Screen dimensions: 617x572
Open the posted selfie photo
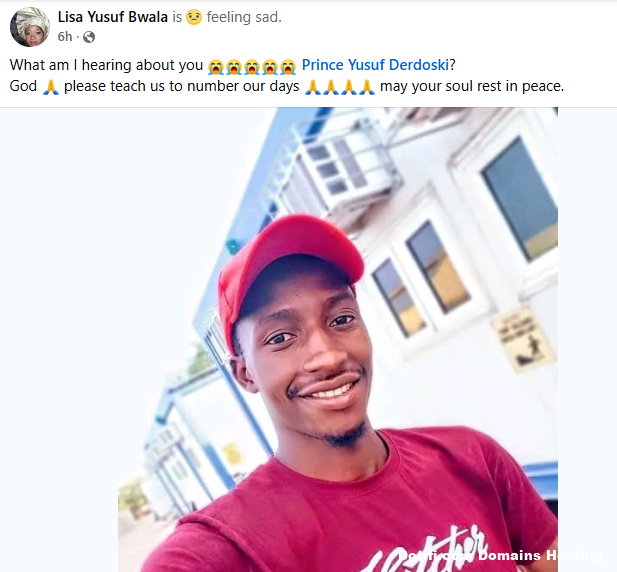click(x=338, y=340)
